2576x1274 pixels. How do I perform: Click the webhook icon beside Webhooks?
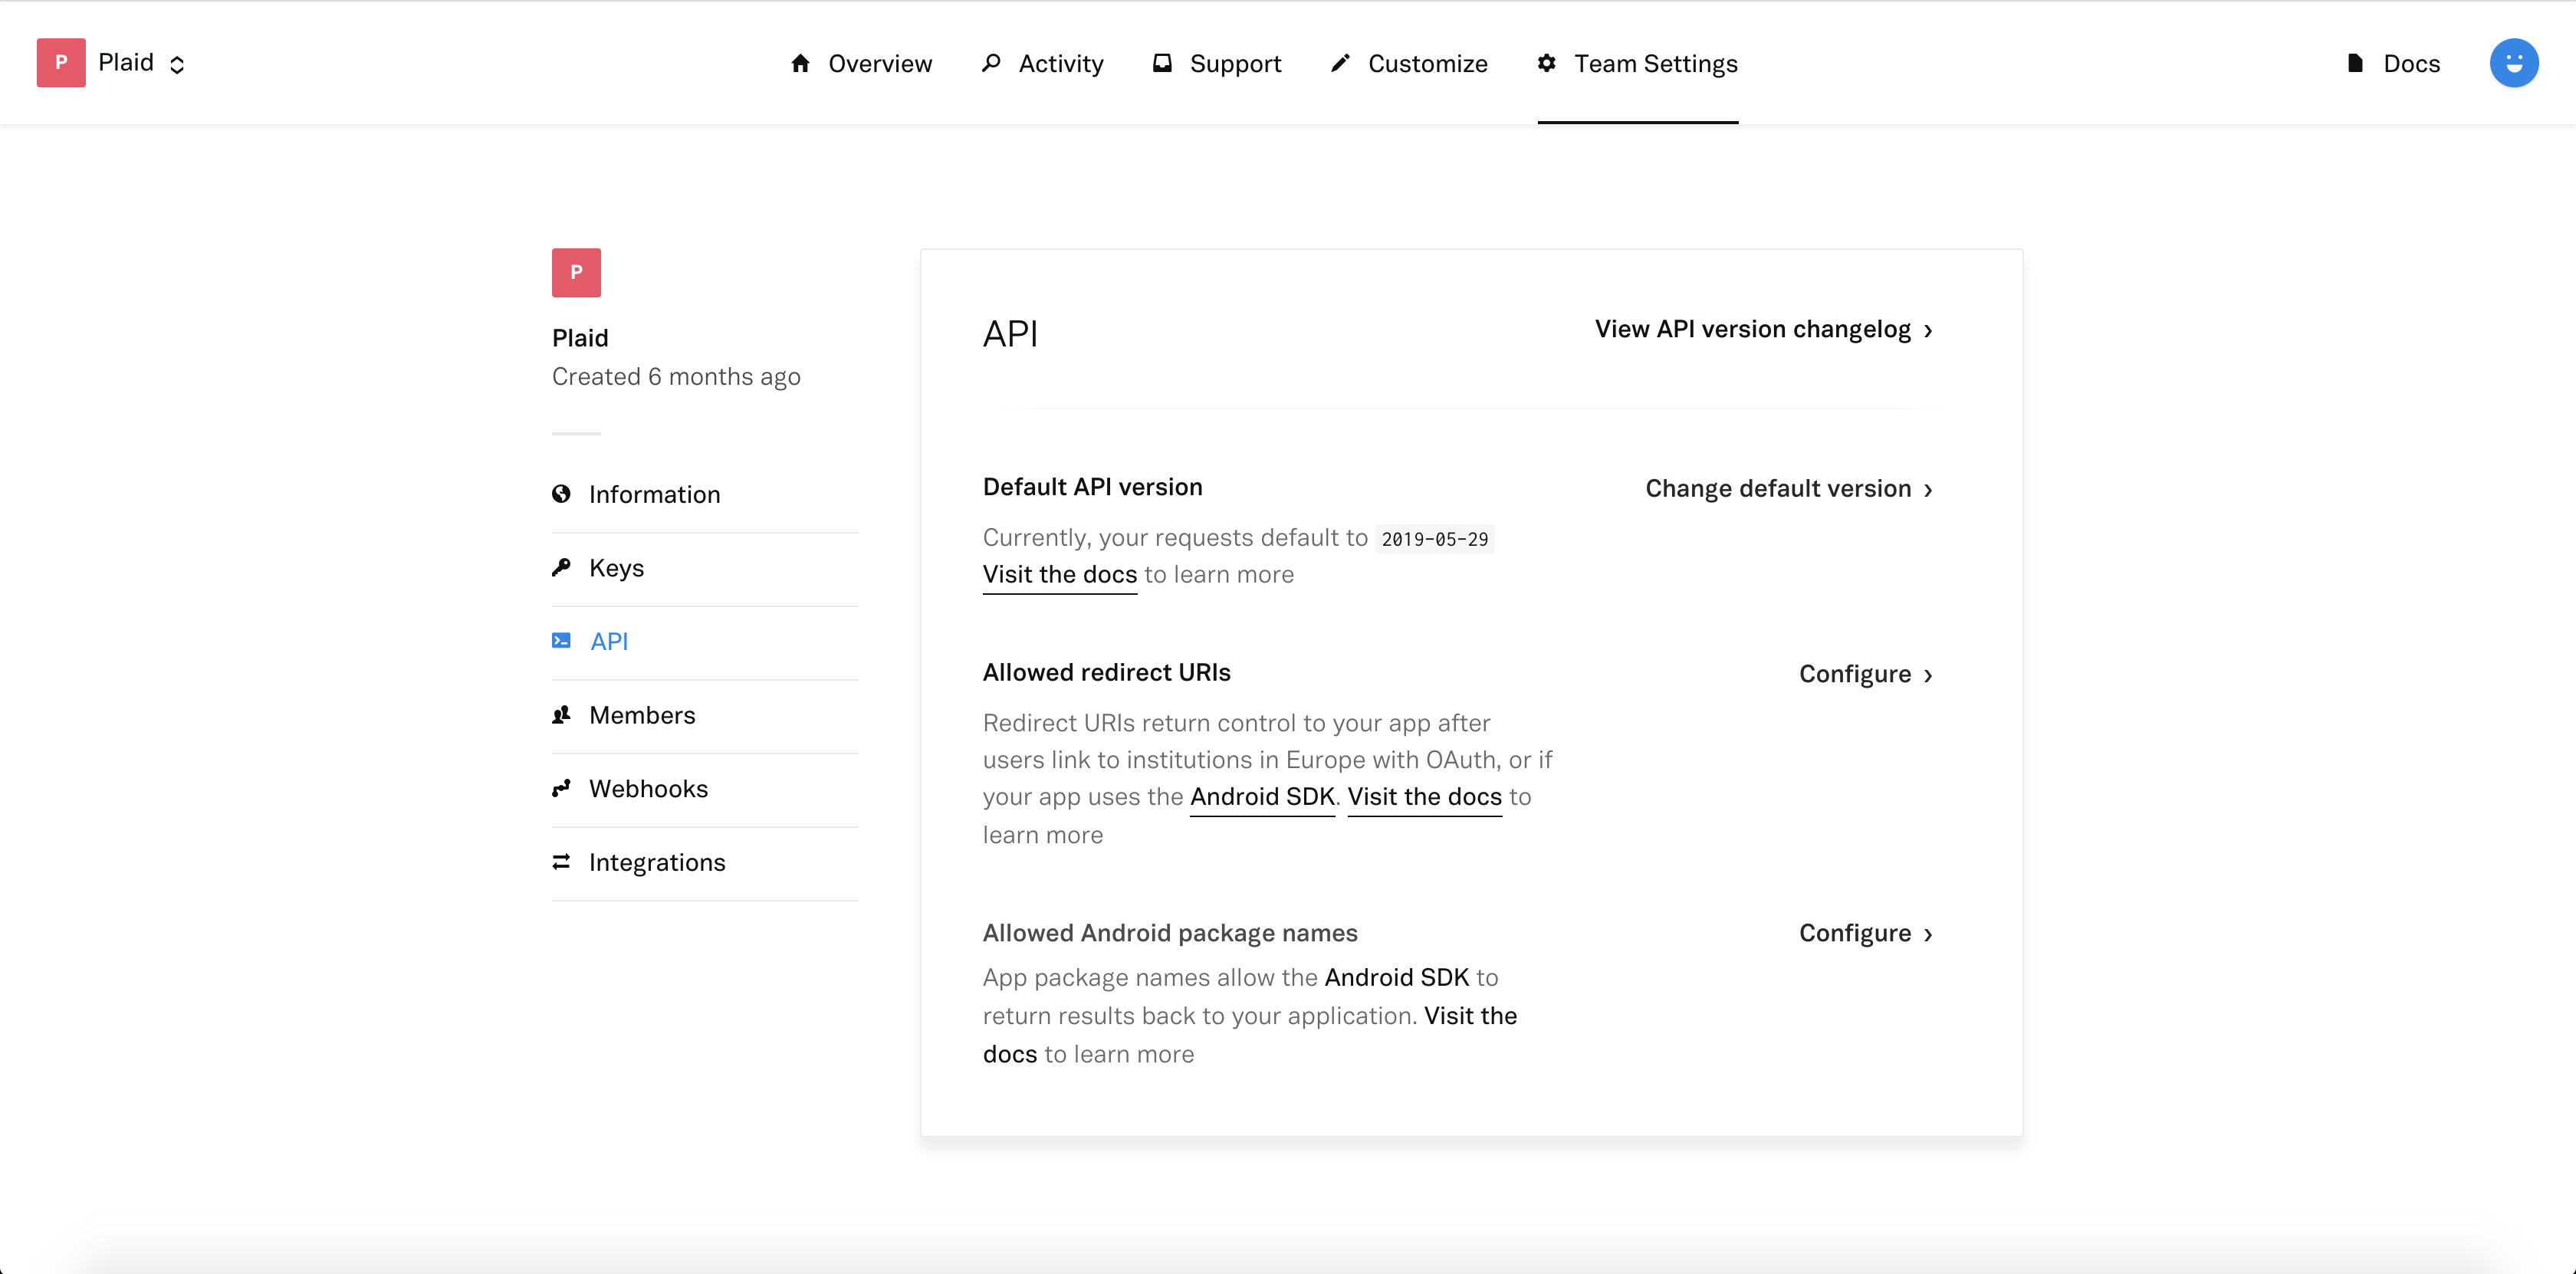[x=561, y=788]
